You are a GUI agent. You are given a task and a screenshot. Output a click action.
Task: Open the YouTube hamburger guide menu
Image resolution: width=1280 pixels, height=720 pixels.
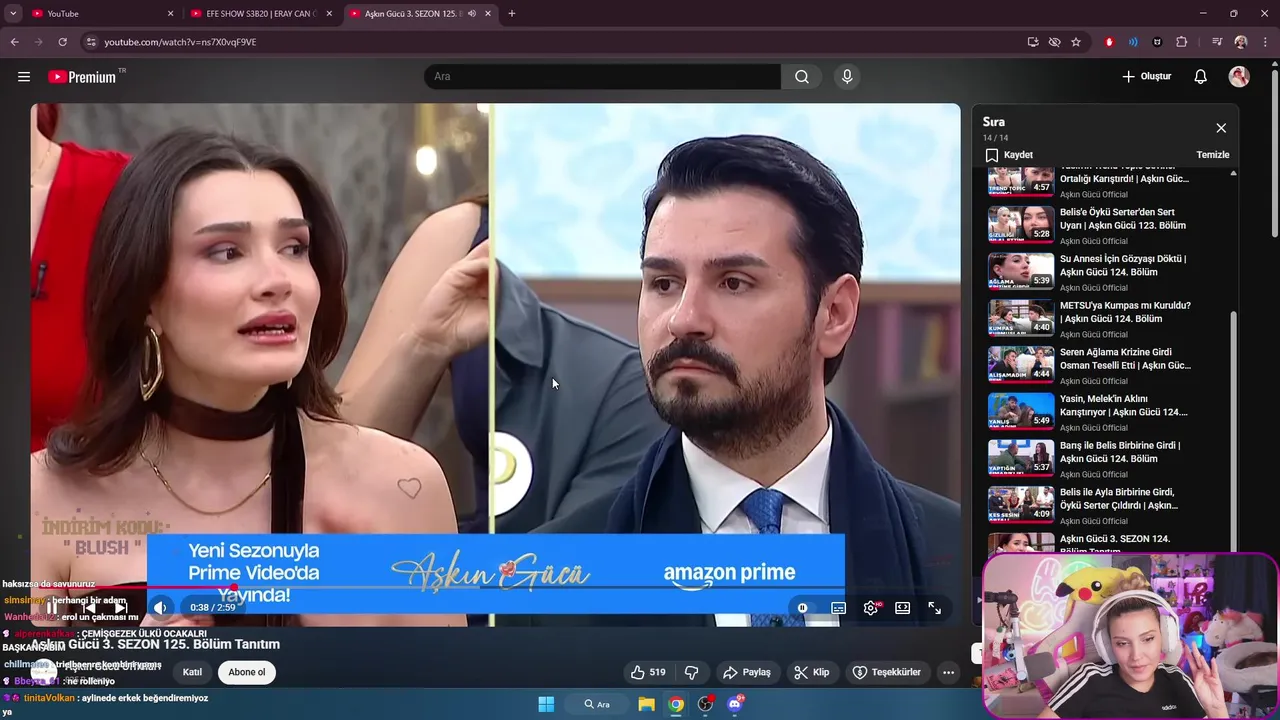[24, 77]
